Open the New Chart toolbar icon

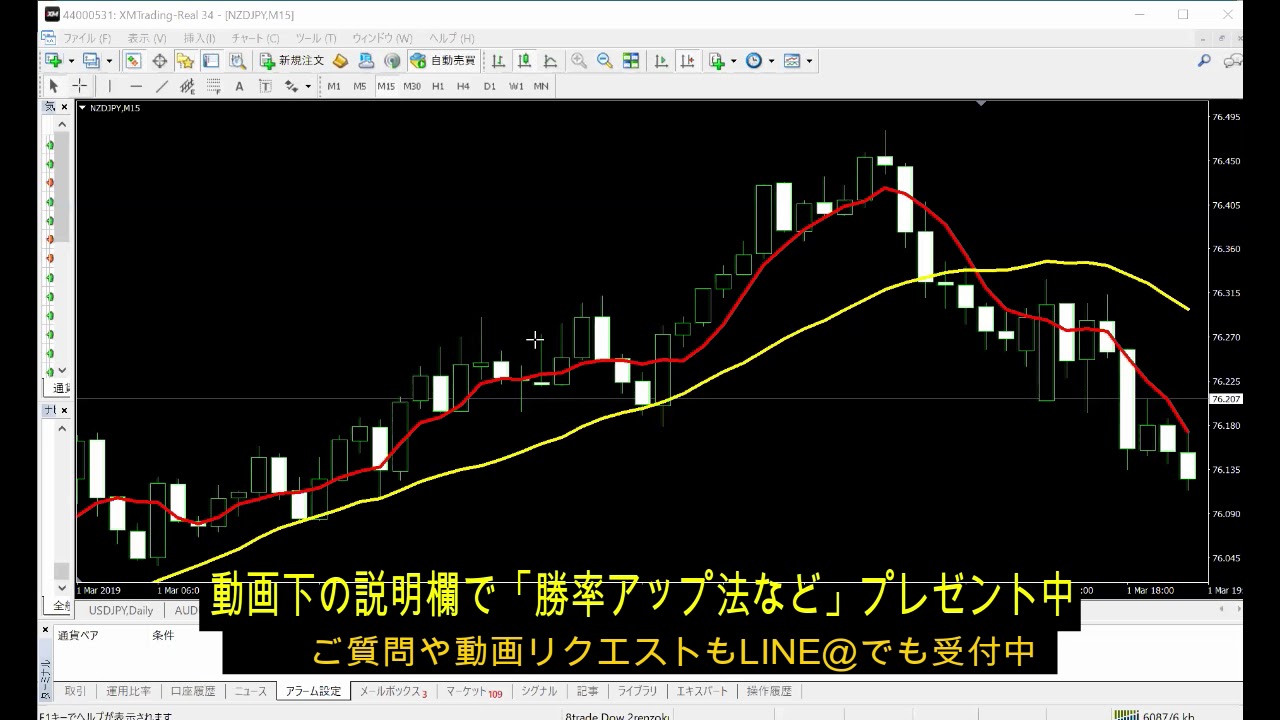click(54, 61)
